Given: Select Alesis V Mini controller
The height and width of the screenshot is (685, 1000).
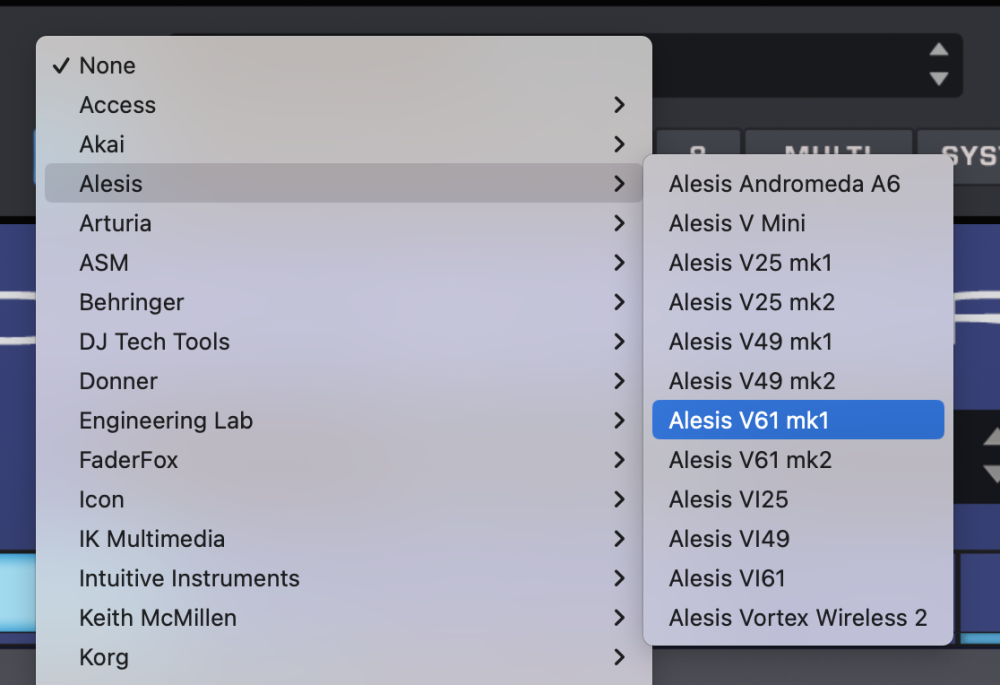Looking at the screenshot, I should tap(737, 223).
